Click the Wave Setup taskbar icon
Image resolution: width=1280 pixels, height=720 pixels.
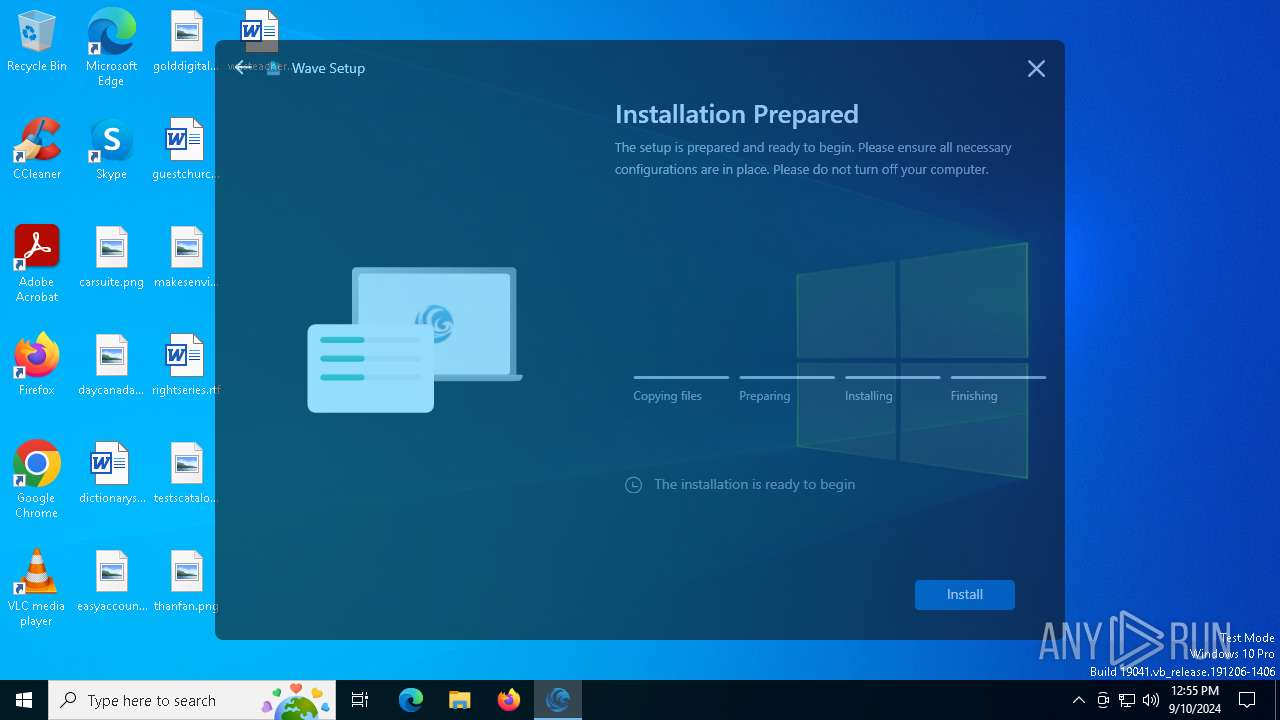[x=558, y=700]
